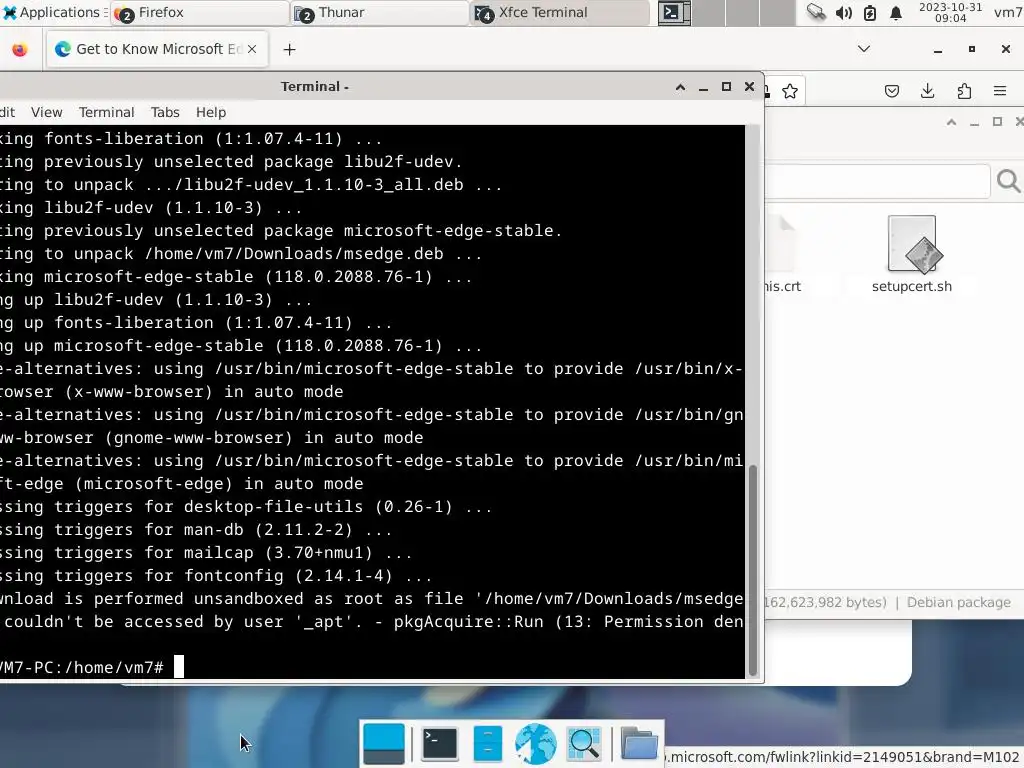Open the Terminal menu in menu bar

coord(106,112)
